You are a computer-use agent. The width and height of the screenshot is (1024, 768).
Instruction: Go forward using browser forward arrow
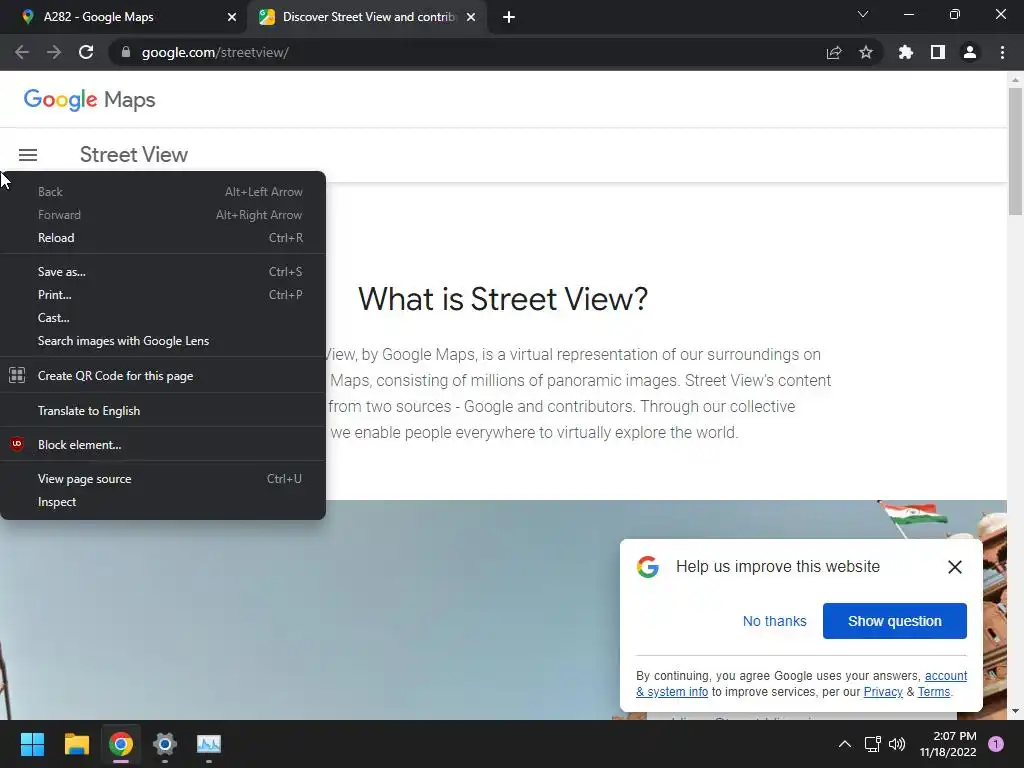(x=54, y=52)
